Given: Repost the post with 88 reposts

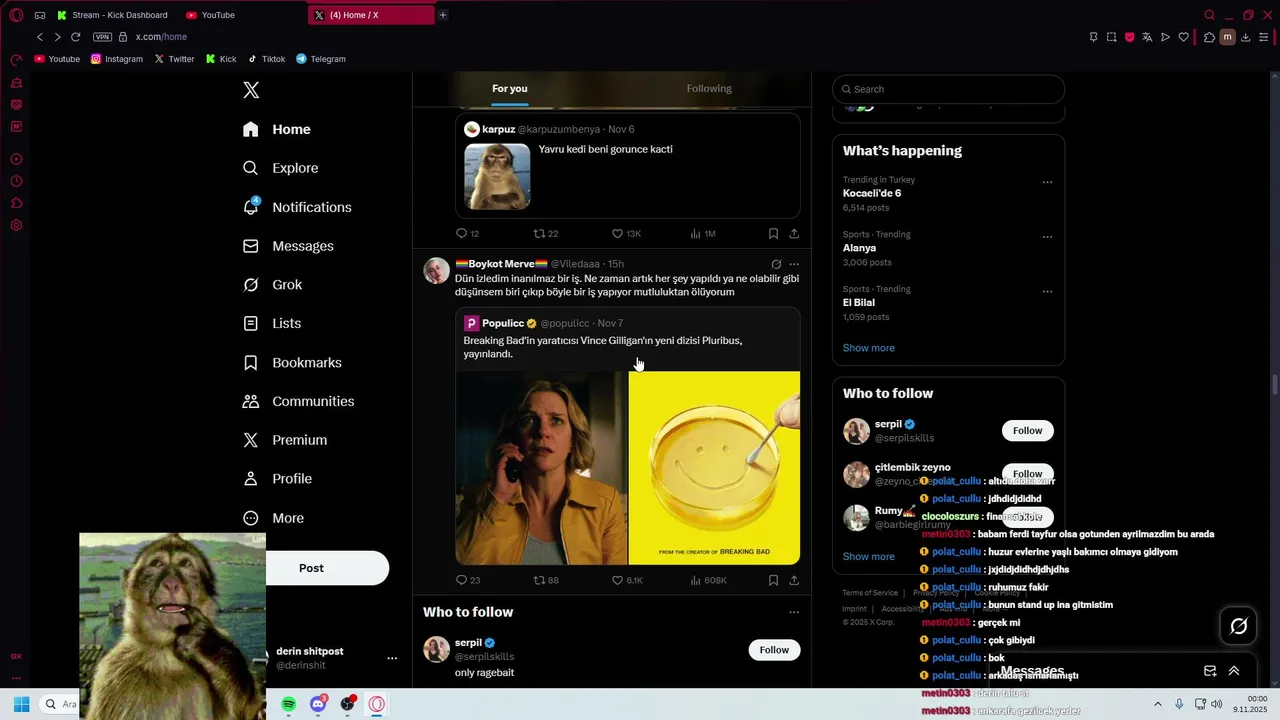Looking at the screenshot, I should click(545, 580).
